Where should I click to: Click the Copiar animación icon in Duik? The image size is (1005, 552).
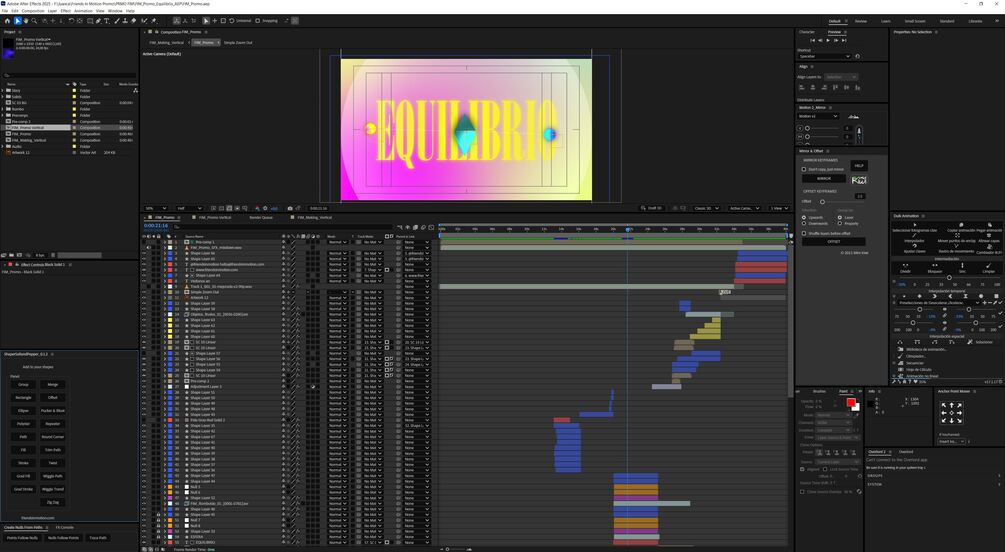tap(960, 226)
